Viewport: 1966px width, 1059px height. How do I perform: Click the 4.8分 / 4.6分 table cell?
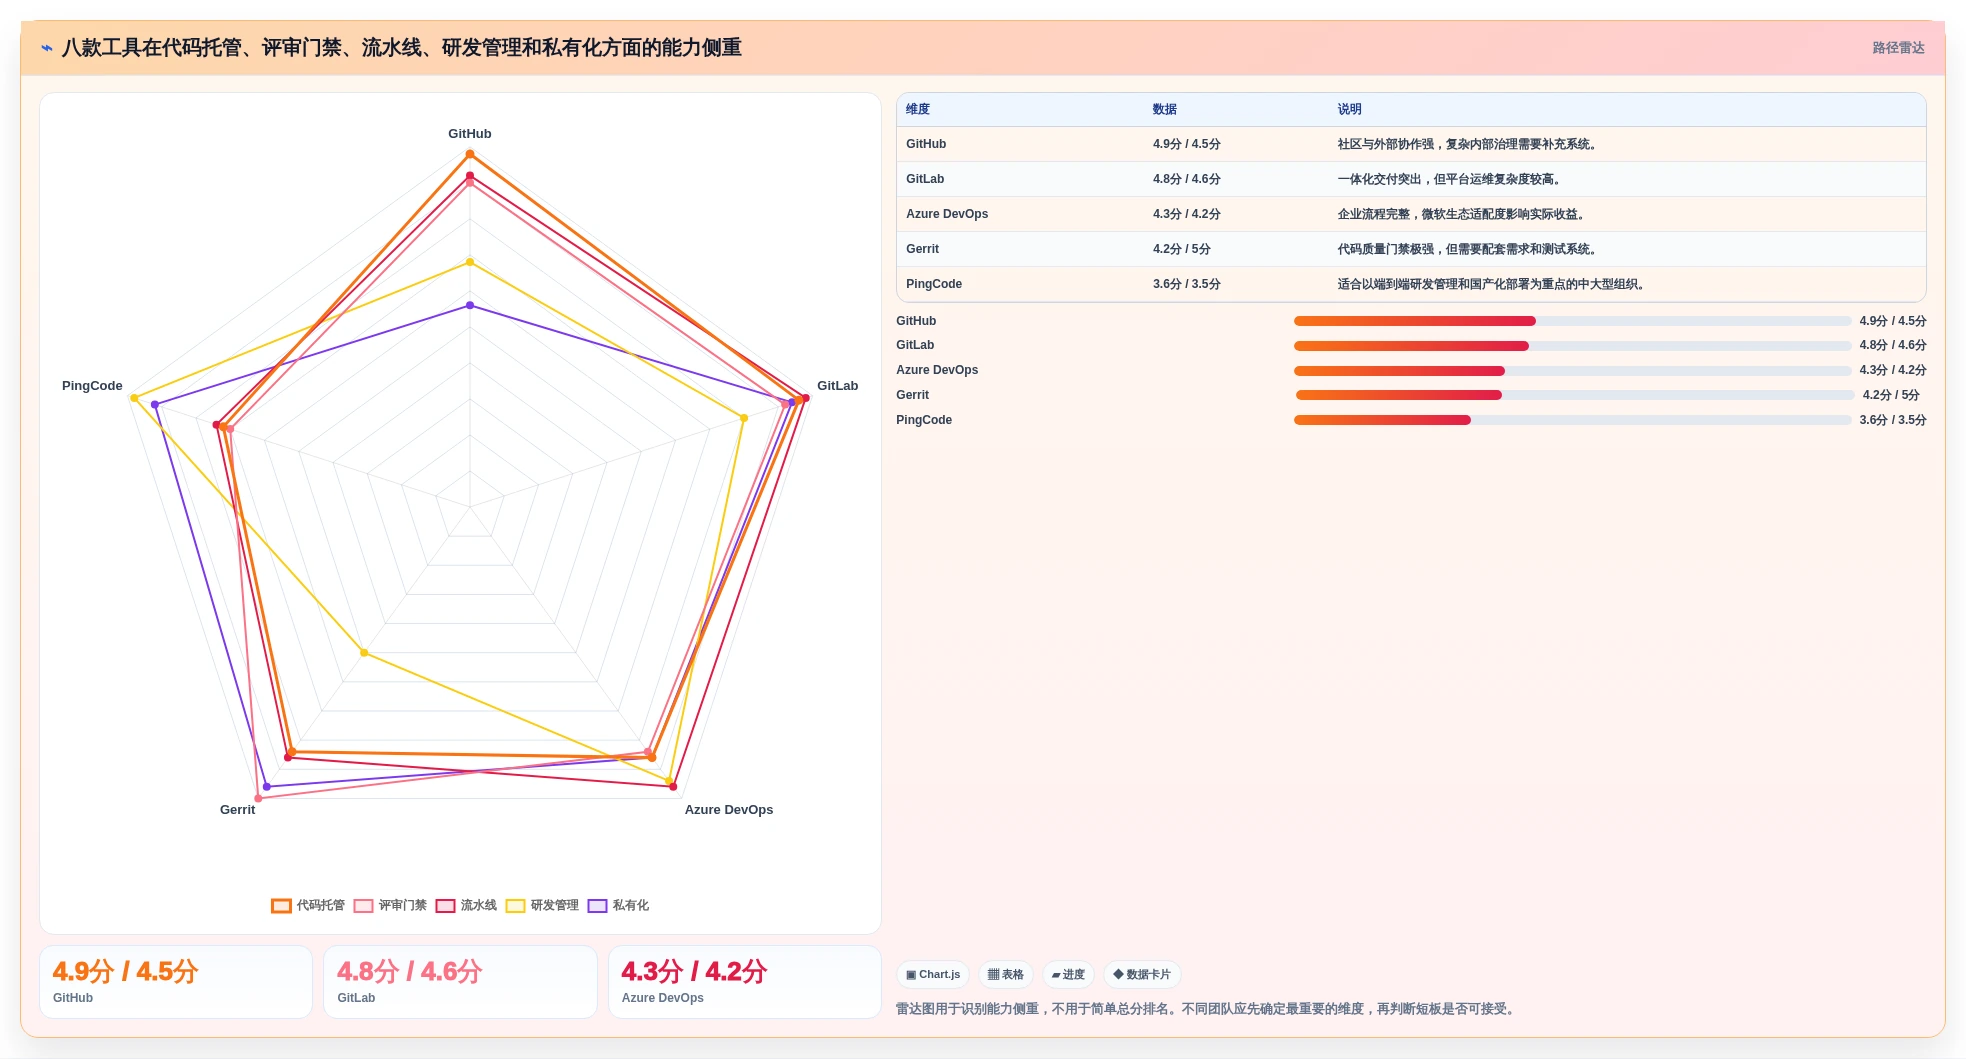pyautogui.click(x=1187, y=180)
